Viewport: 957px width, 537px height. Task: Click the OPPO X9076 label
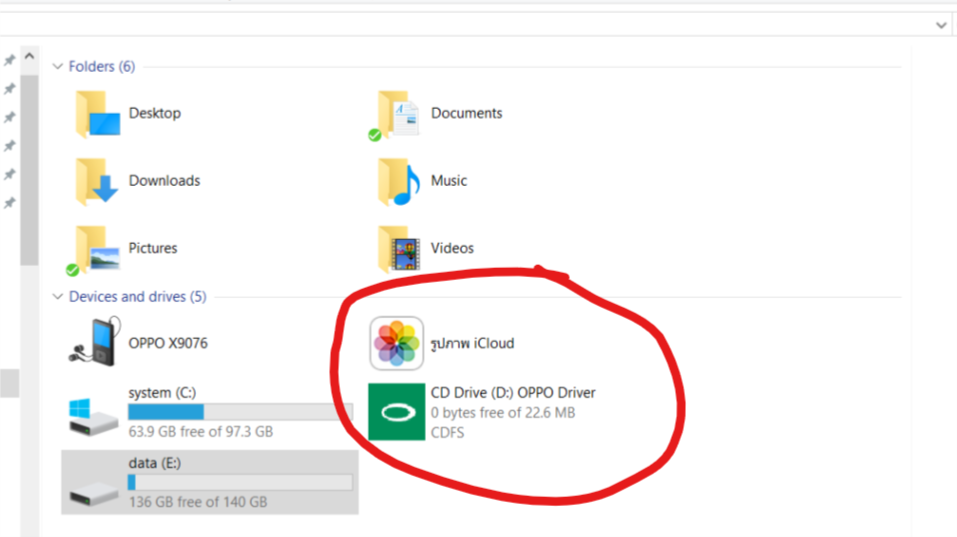(168, 343)
